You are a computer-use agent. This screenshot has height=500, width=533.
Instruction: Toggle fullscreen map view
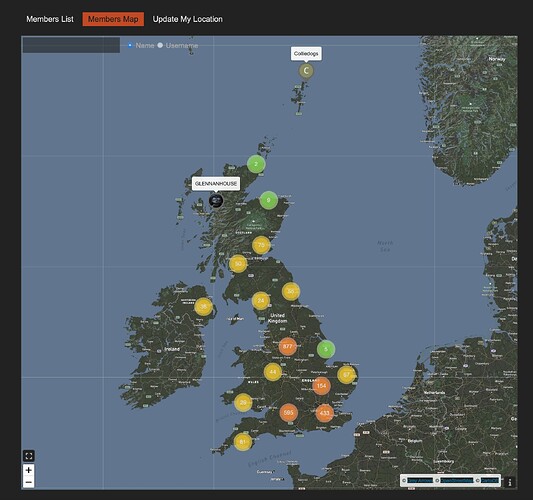29,455
